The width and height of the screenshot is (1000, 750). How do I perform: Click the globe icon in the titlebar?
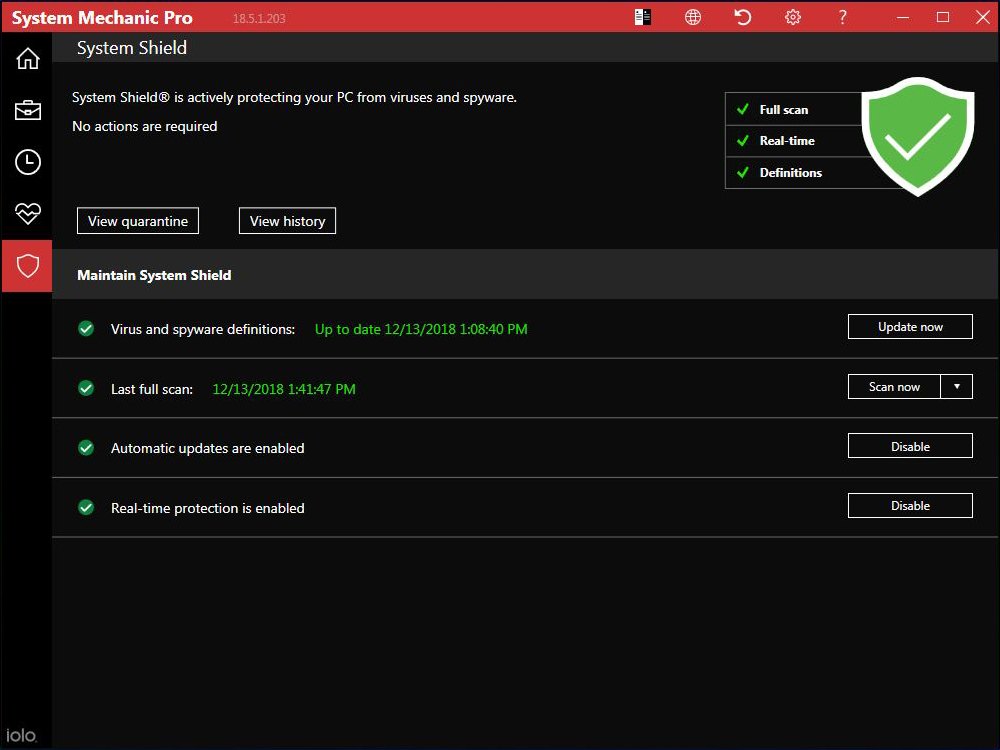tap(692, 17)
